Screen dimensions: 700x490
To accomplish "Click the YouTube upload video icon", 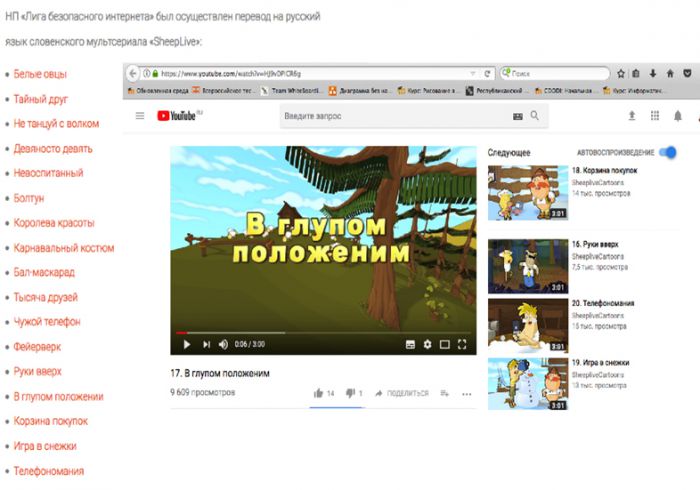I will (x=632, y=116).
